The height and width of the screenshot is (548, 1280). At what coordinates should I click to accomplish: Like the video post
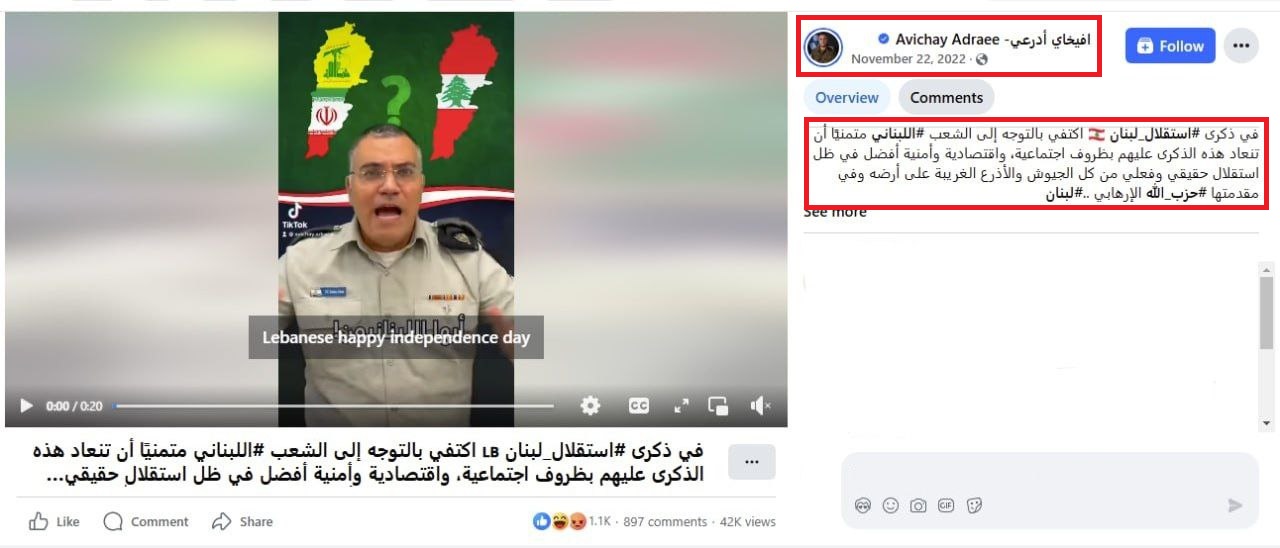tap(54, 521)
